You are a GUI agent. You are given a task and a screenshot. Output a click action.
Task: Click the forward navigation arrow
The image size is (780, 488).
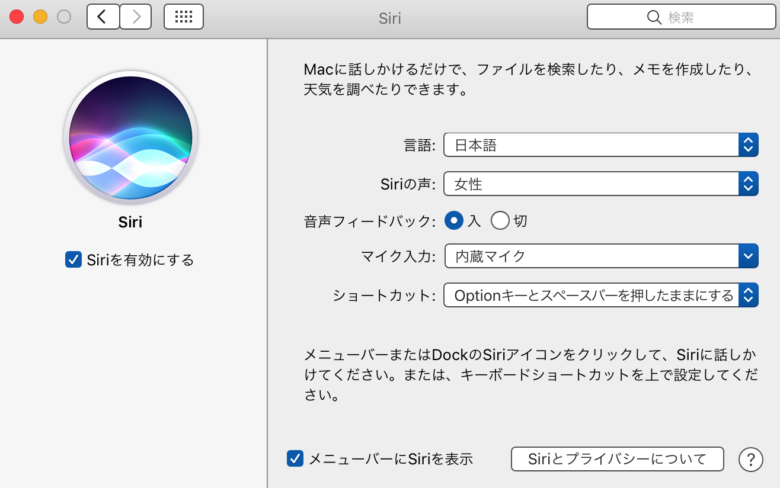click(136, 17)
